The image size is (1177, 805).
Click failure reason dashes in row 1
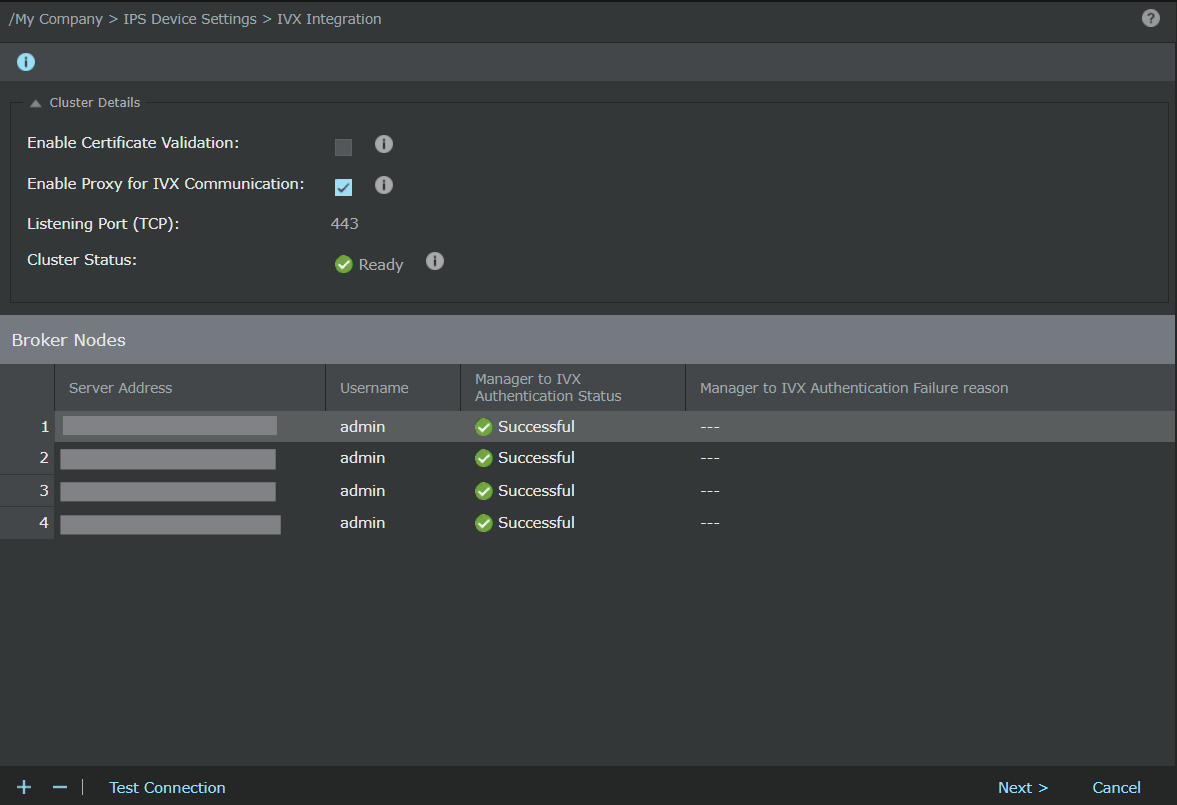710,427
